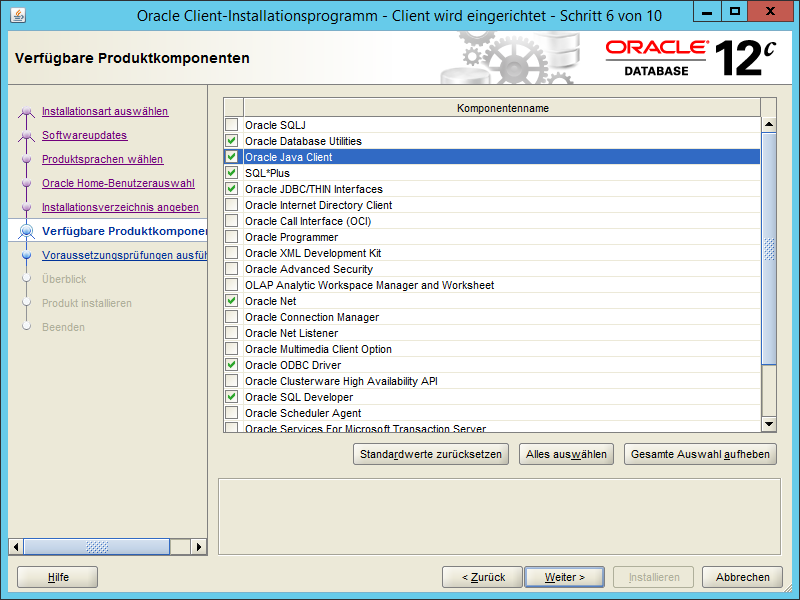The image size is (800, 600).
Task: Click Gesamte Auswahl aufheben
Action: (700, 453)
